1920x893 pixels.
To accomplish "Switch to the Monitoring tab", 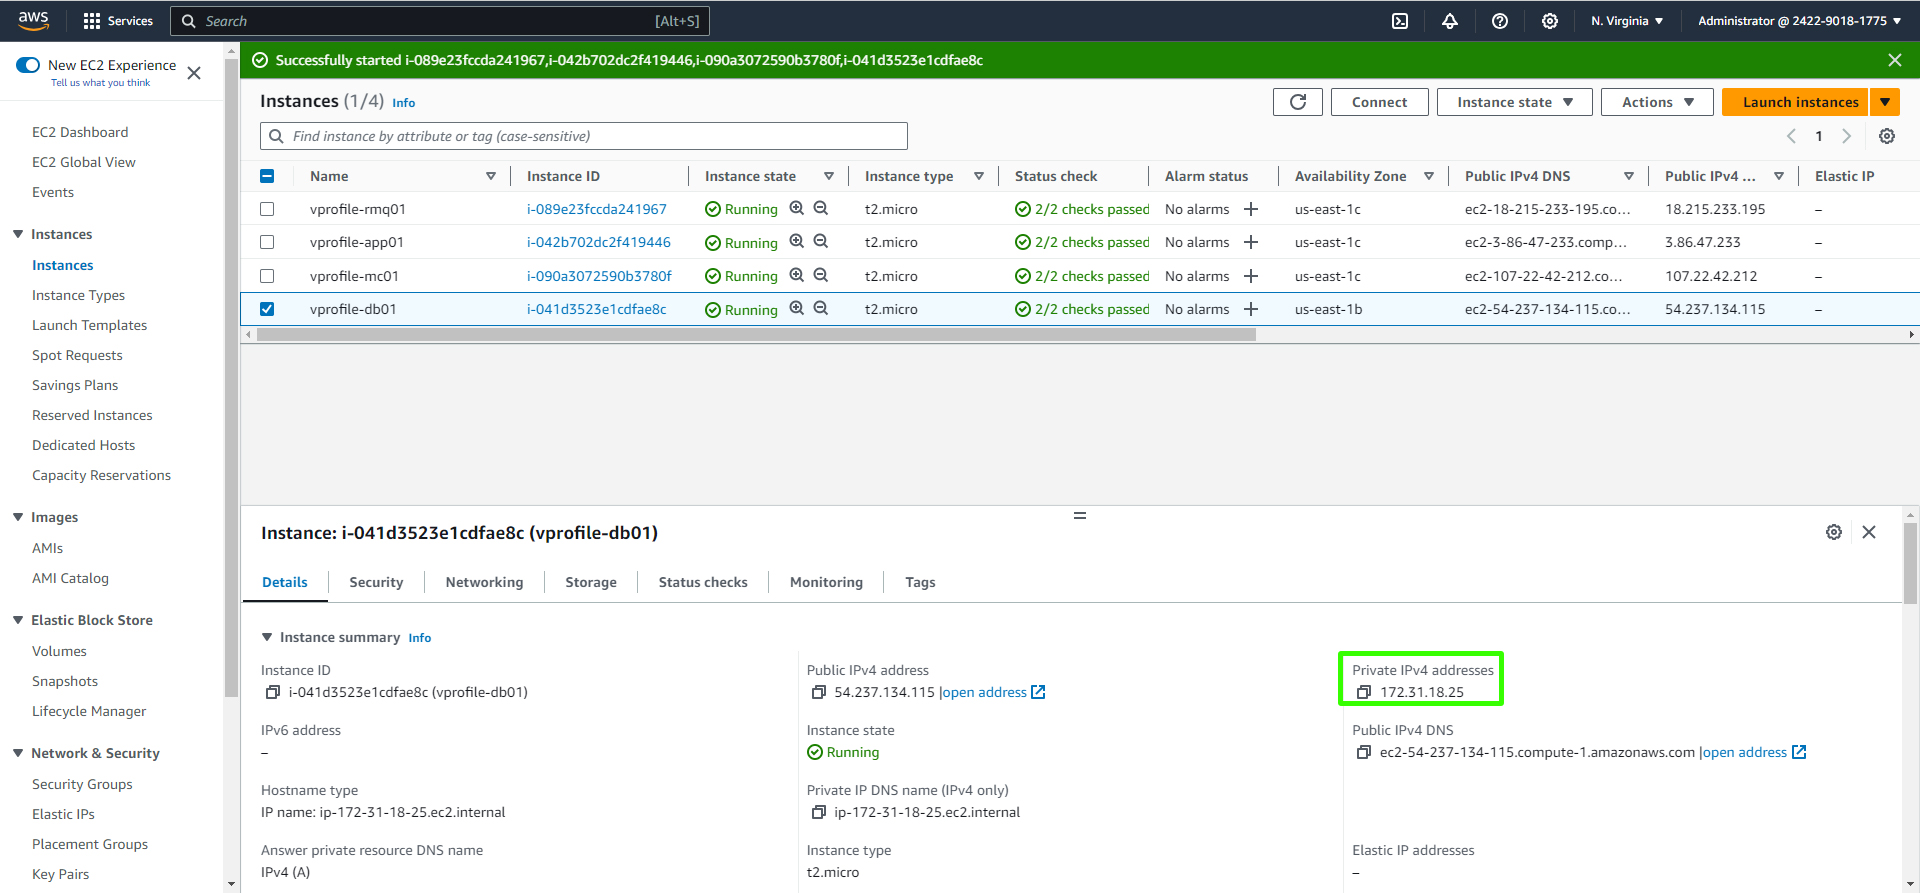I will point(826,582).
